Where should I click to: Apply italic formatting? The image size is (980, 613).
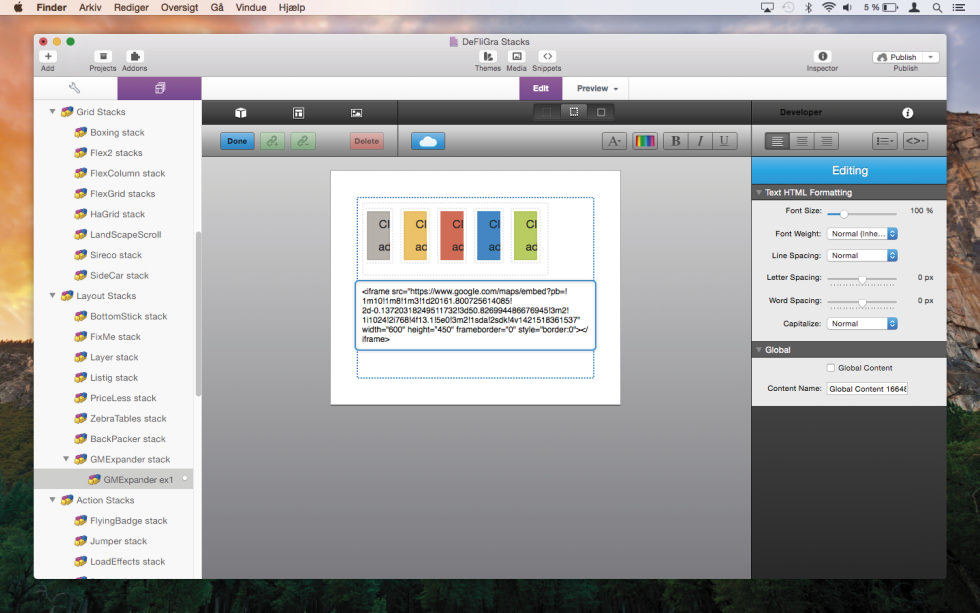point(700,141)
